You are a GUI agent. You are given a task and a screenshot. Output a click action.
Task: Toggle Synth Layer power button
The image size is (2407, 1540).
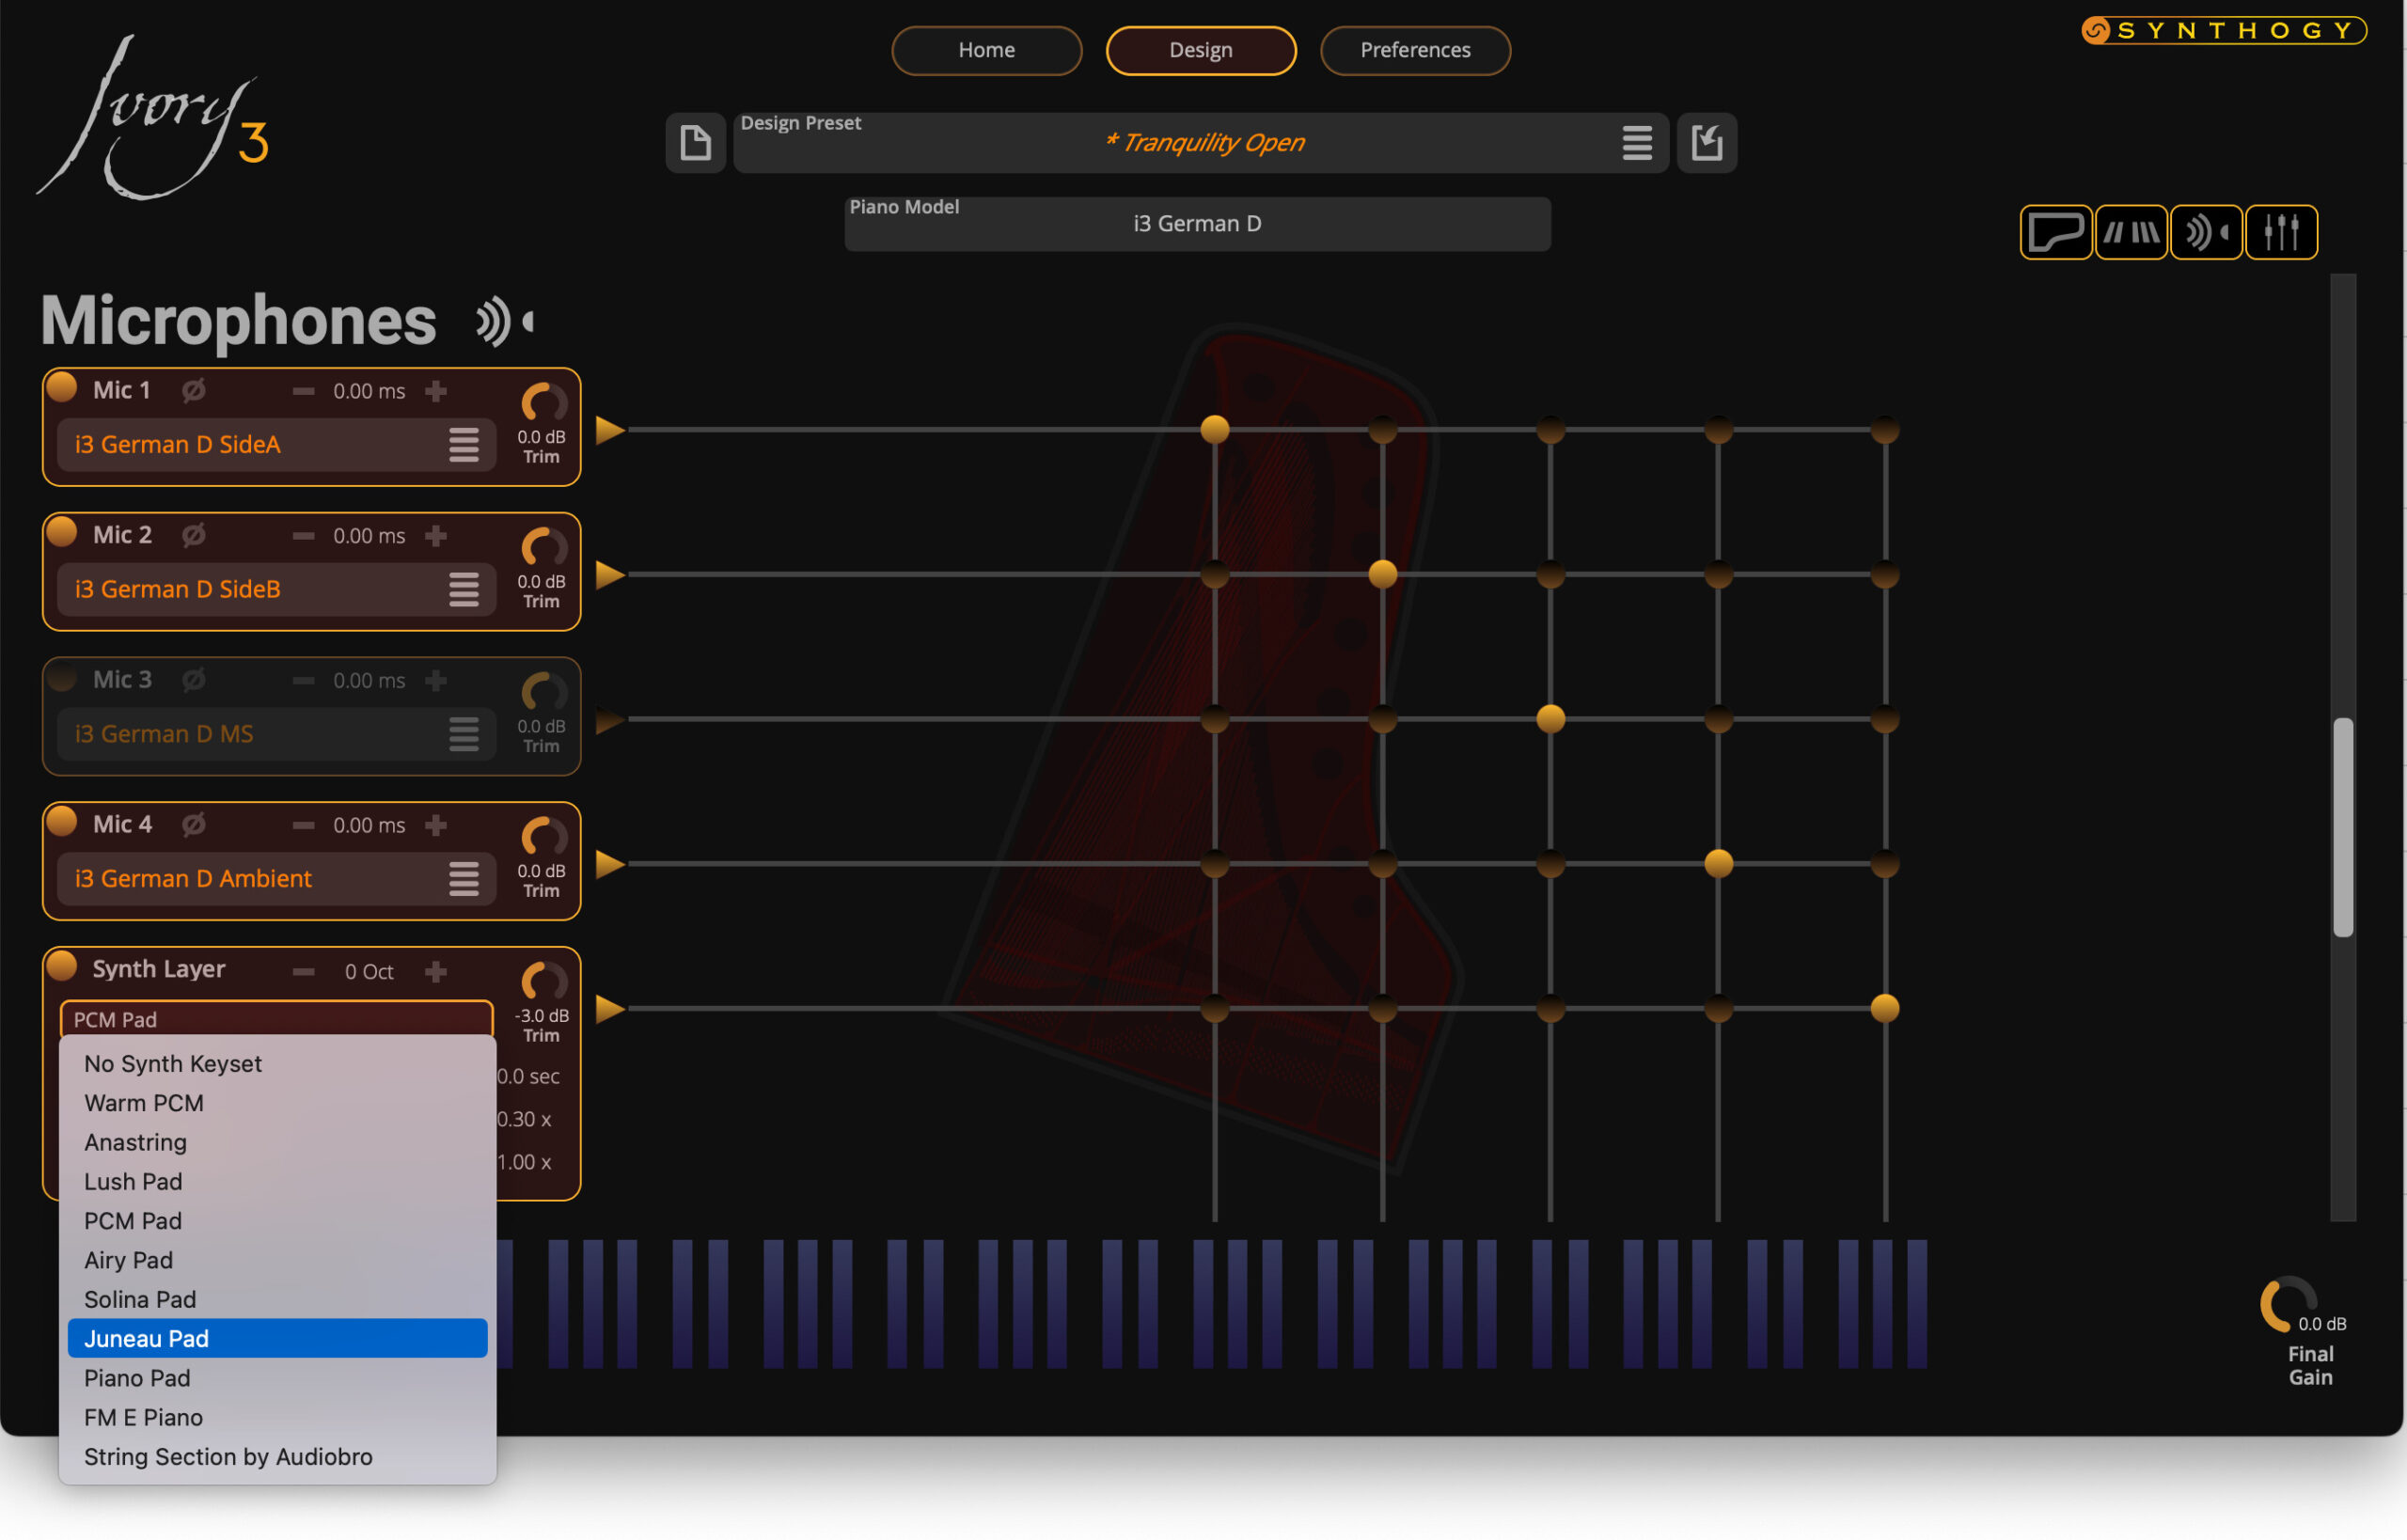[62, 966]
